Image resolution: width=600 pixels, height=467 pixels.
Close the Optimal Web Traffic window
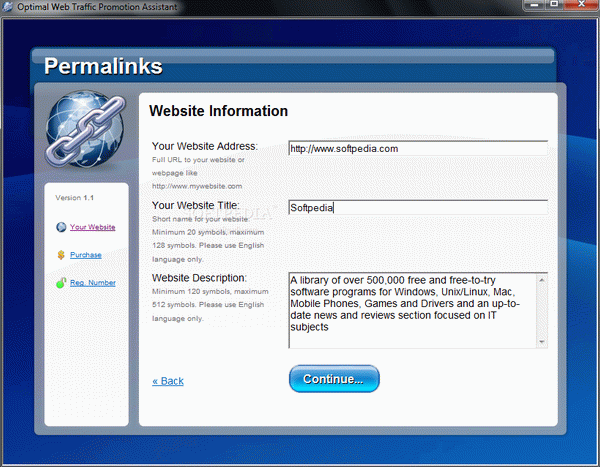581,5
